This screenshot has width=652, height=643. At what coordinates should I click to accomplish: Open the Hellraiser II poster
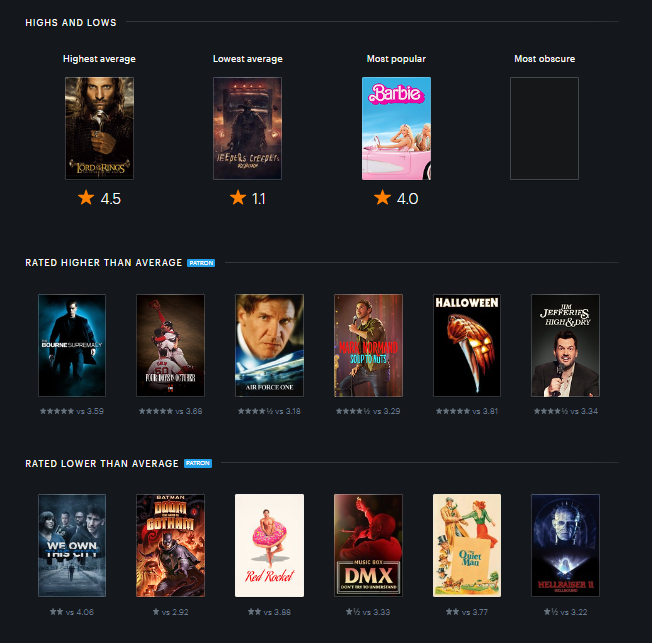click(x=566, y=546)
